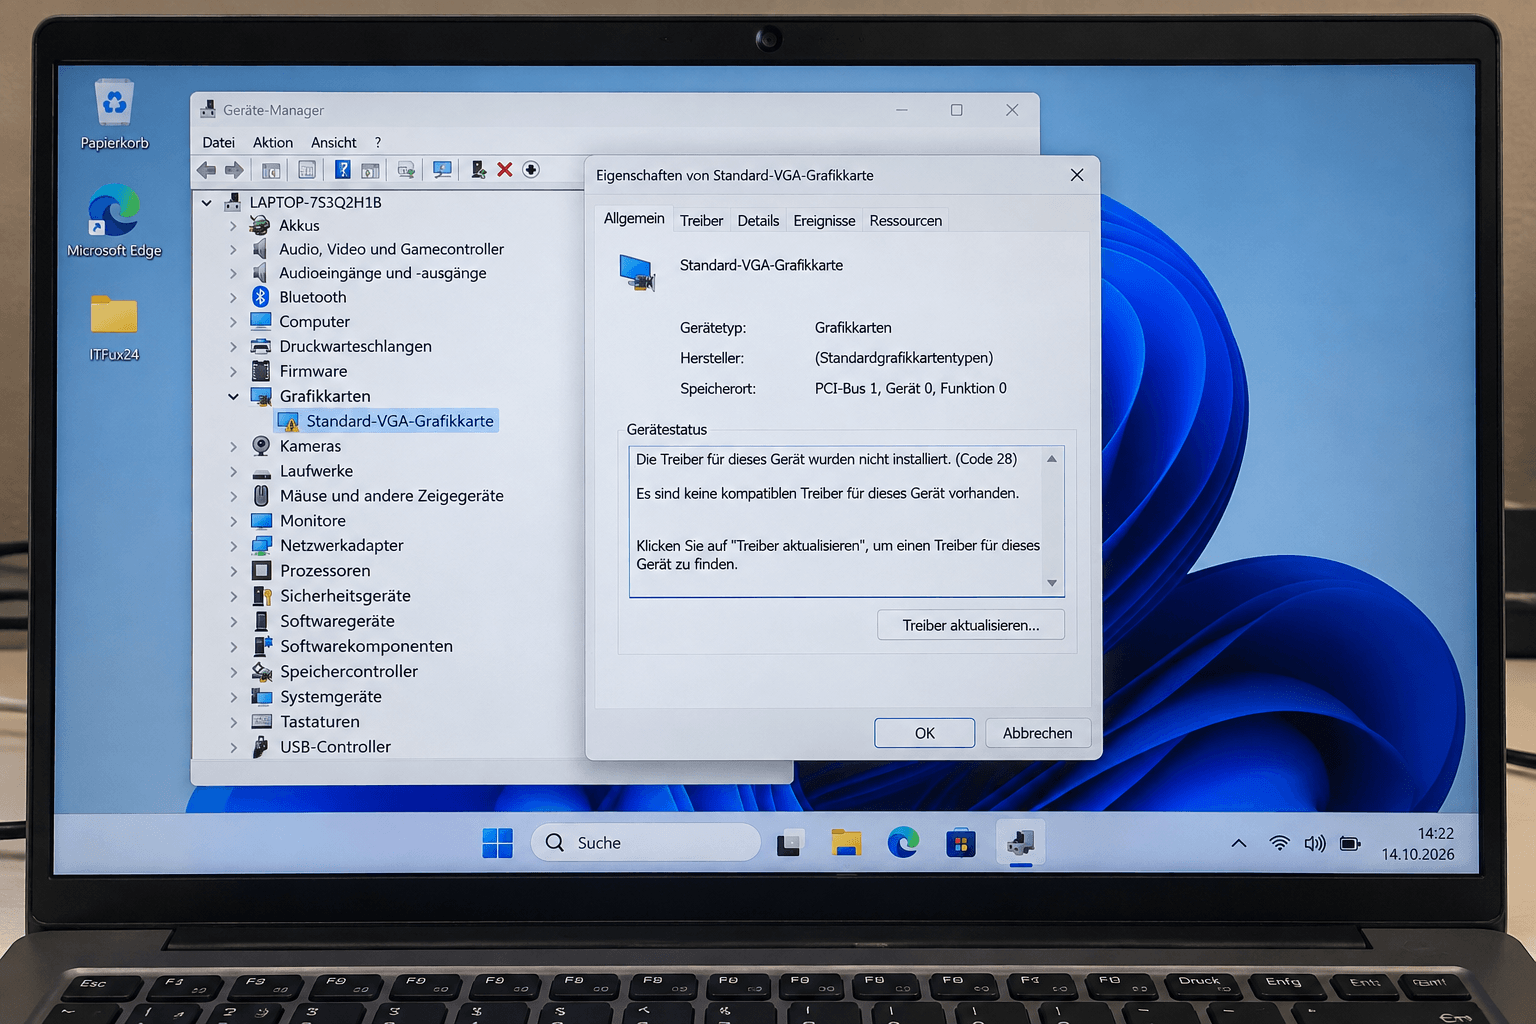Switch to the Ressourcen tab
This screenshot has height=1024, width=1536.
point(905,220)
